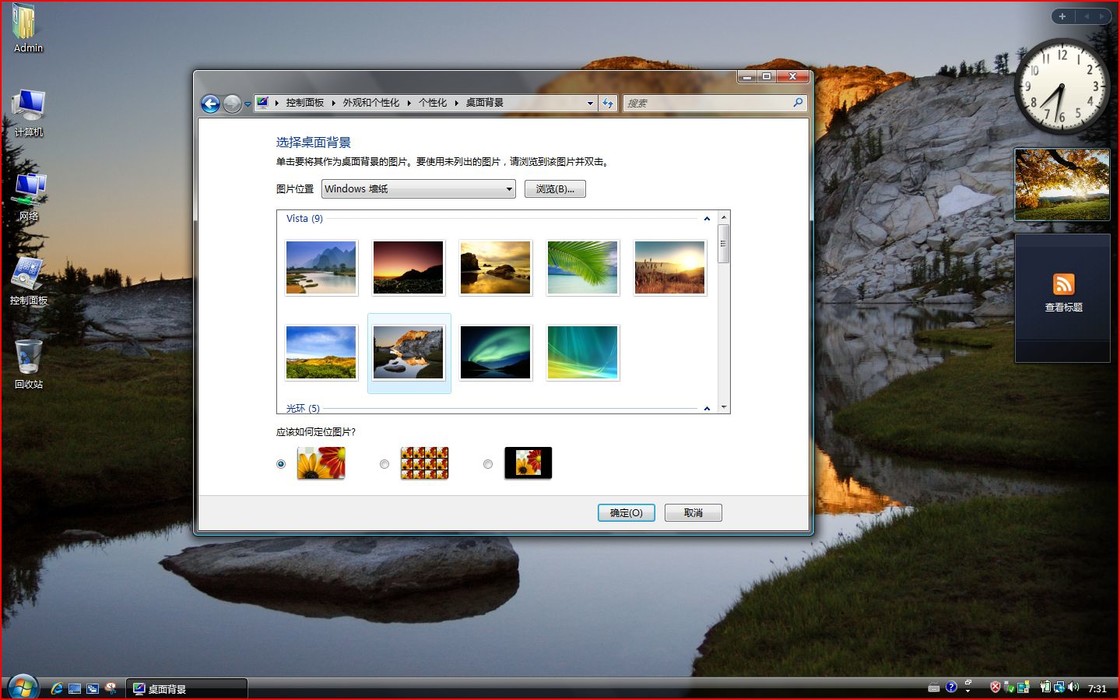Screen dimensions: 1120x700
Task: Pick the blue sky green hills wallpaper
Action: pos(321,352)
